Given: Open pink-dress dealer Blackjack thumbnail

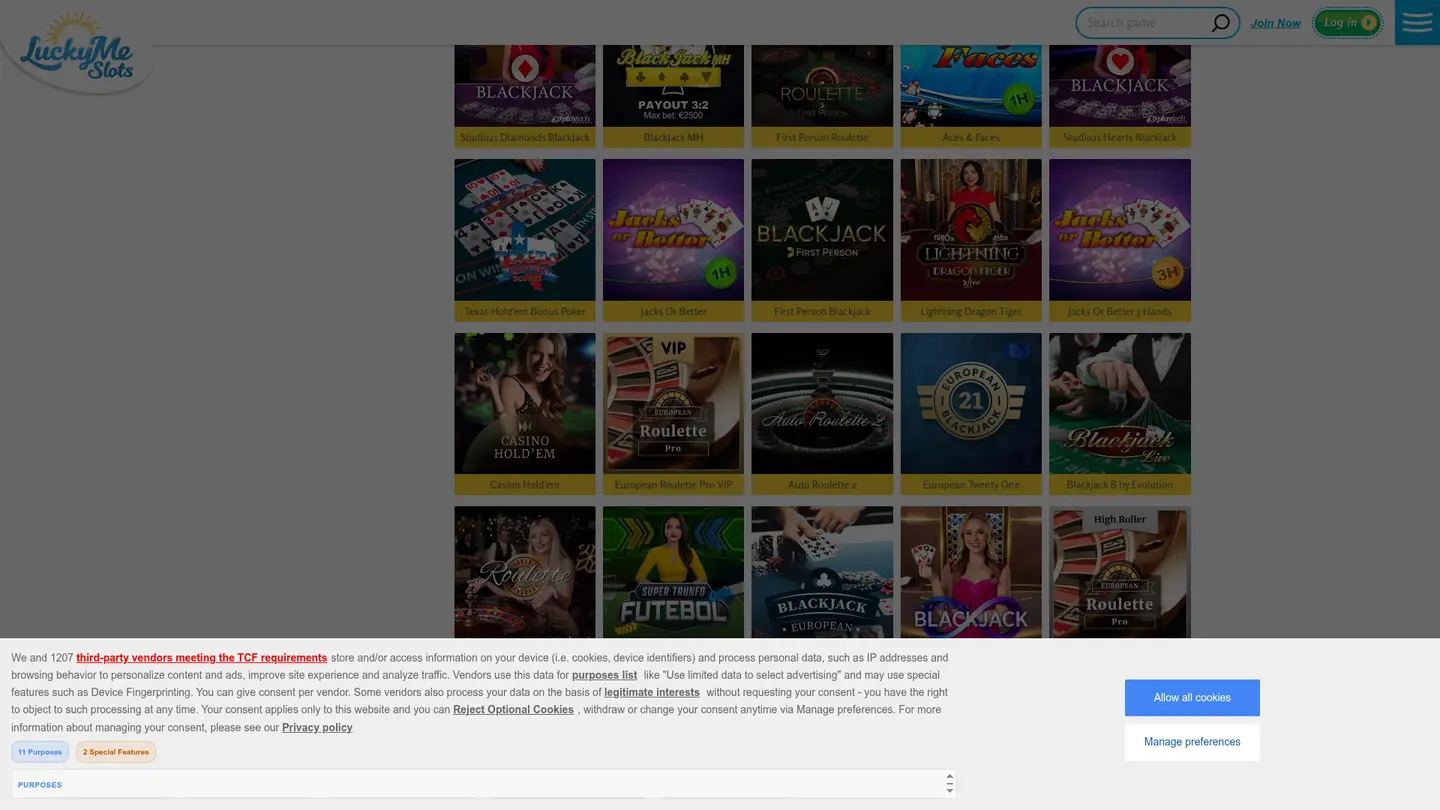Looking at the screenshot, I should (x=971, y=572).
